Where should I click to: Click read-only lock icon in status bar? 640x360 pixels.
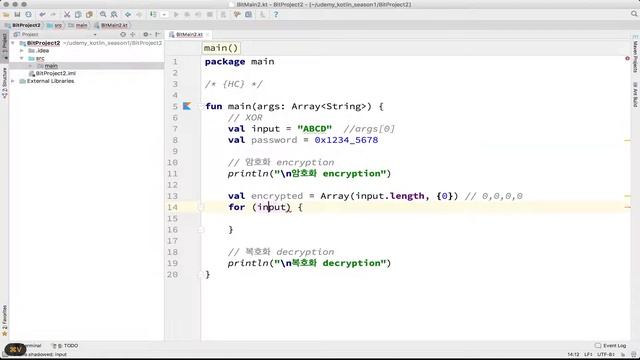pyautogui.click(x=623, y=354)
